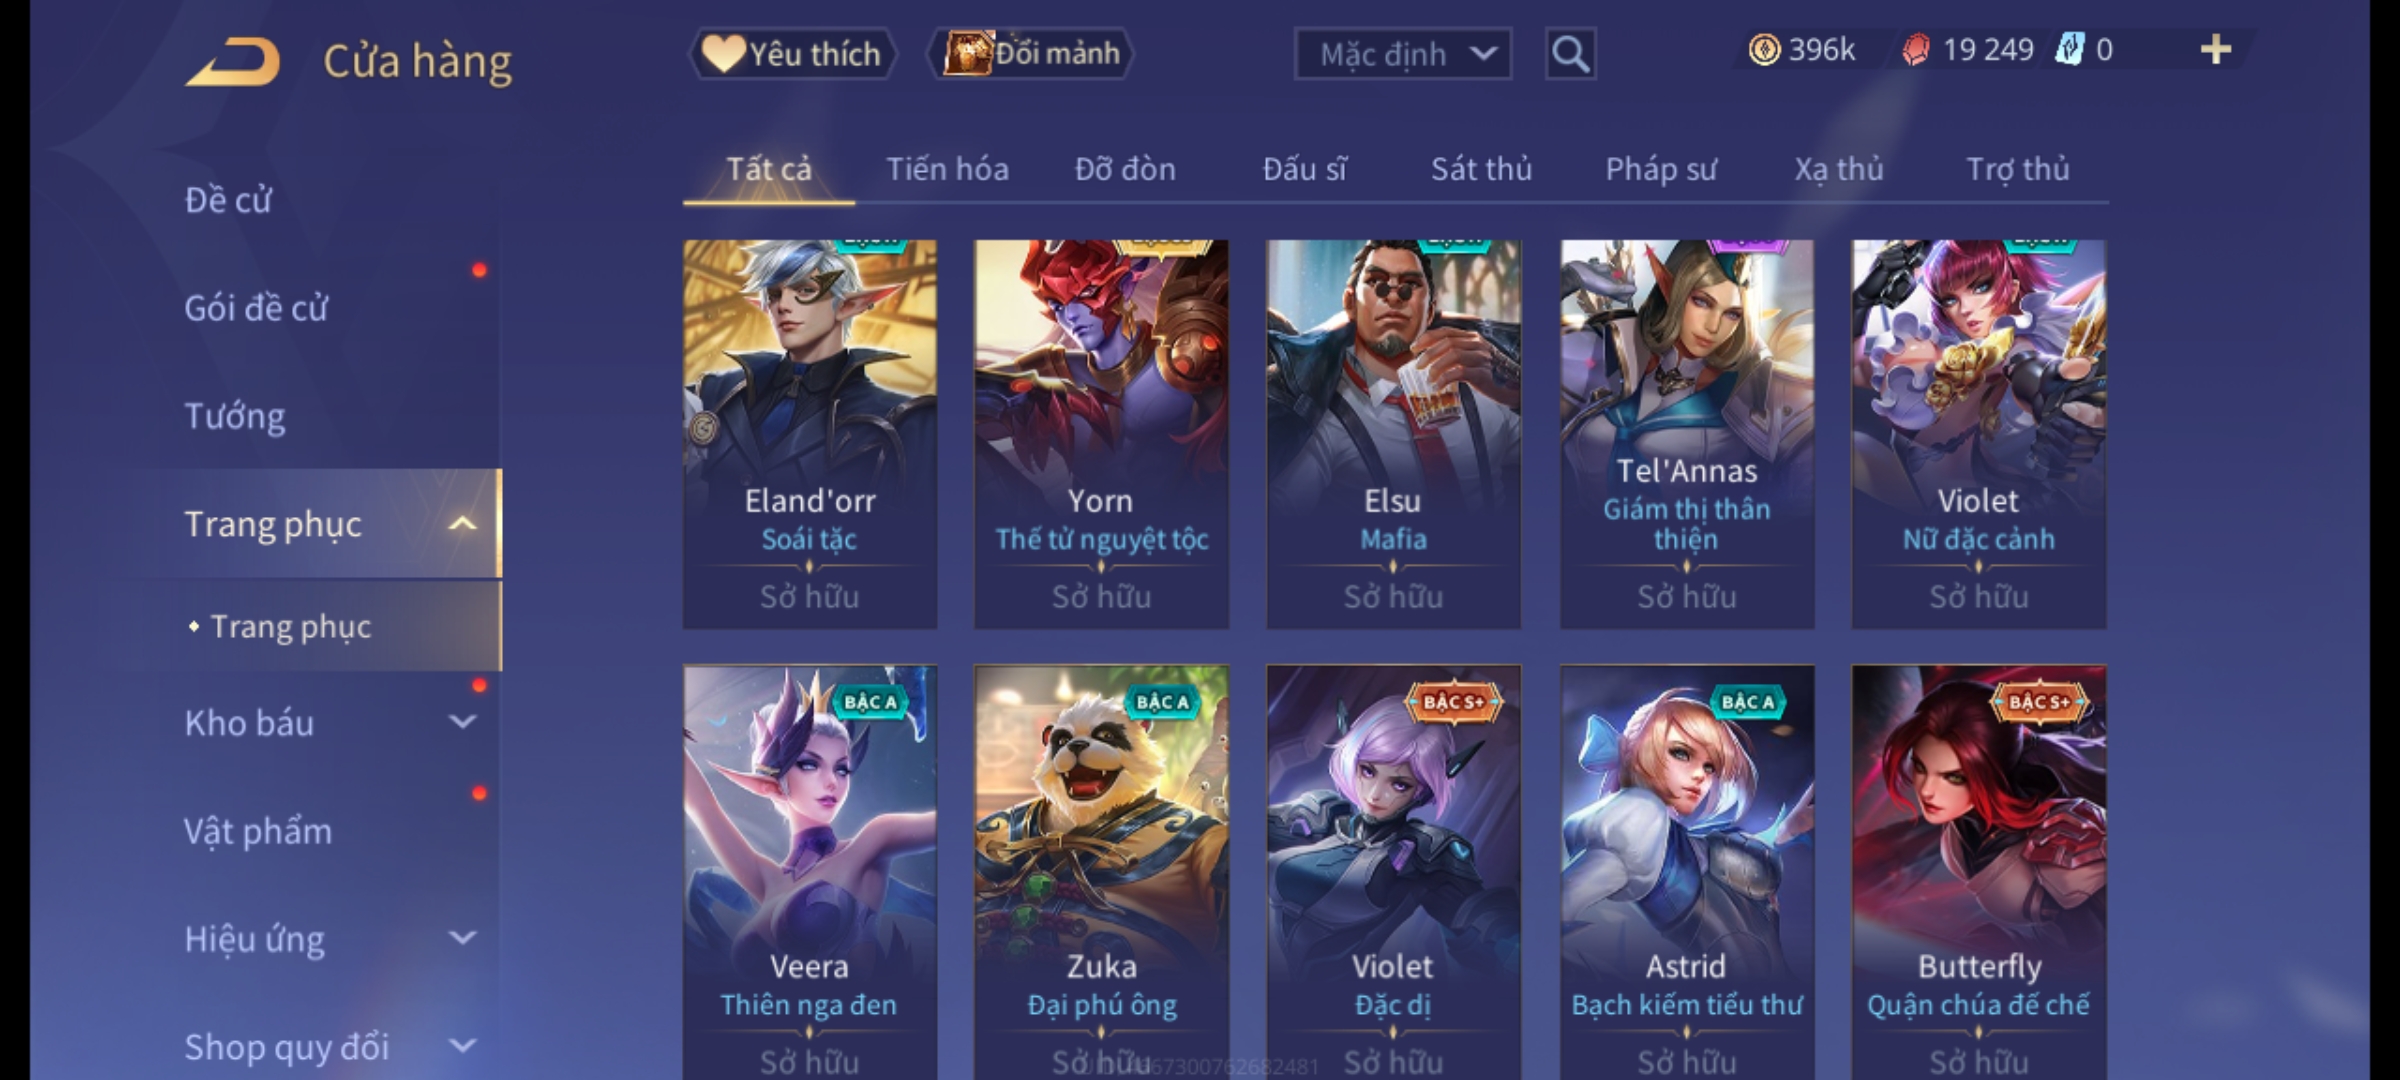The image size is (2400, 1080).
Task: Open Tướng heroes sidebar entry
Action: [235, 416]
